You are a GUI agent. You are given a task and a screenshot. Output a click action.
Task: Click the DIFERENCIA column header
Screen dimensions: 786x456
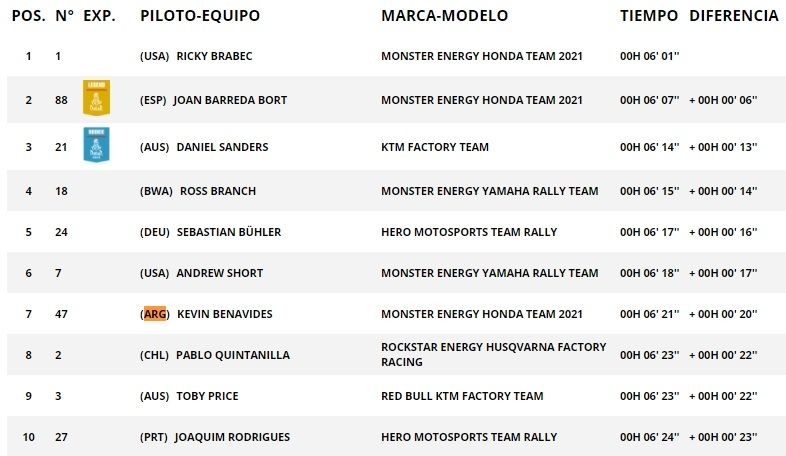pos(734,16)
